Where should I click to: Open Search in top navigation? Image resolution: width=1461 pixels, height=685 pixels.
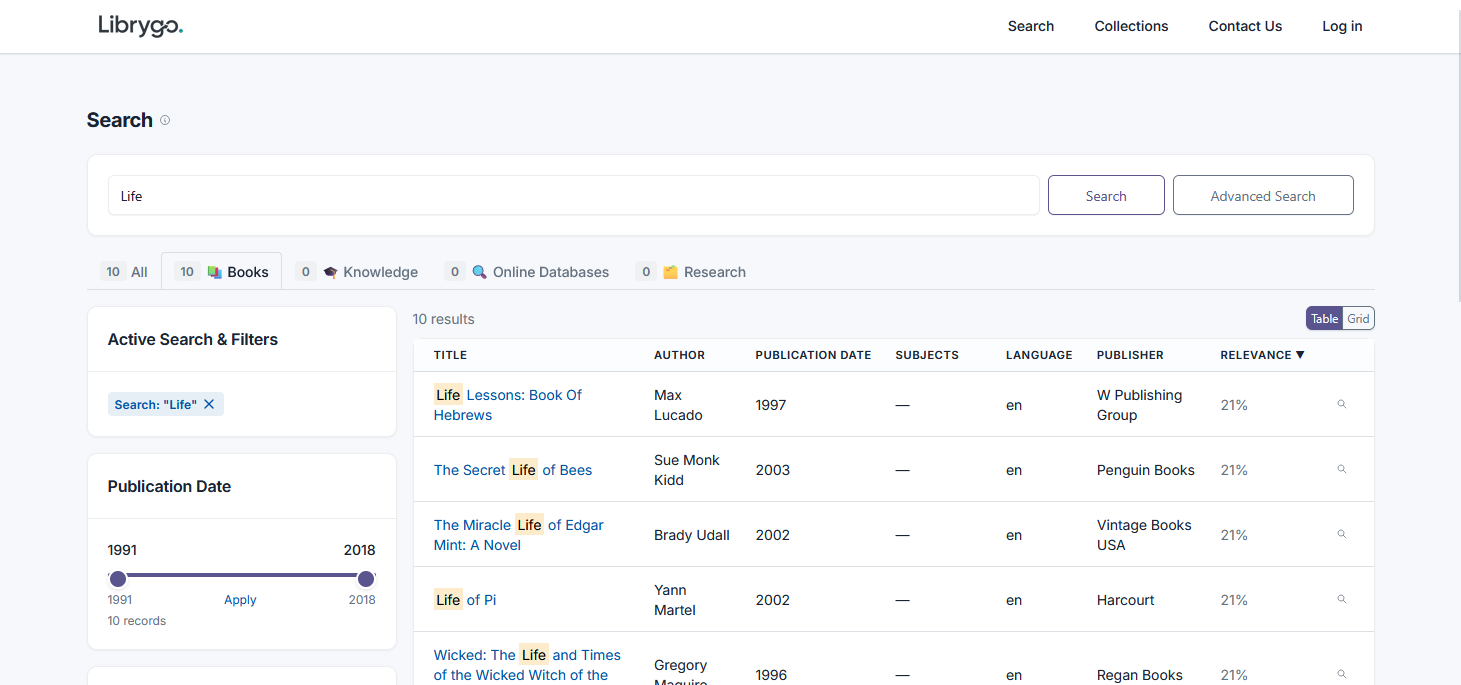click(x=1031, y=26)
